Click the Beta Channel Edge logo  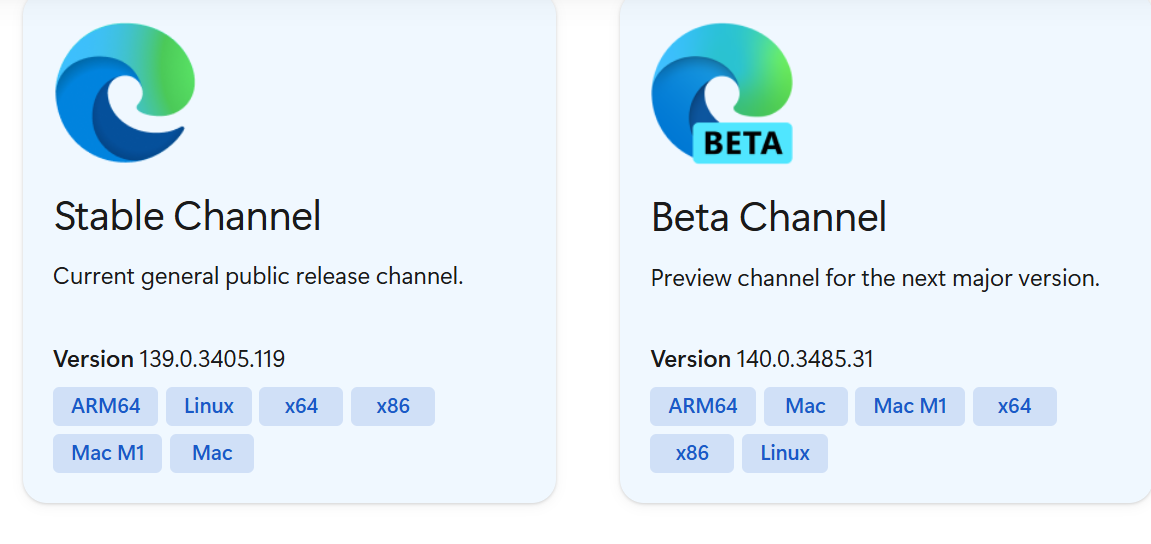point(722,93)
